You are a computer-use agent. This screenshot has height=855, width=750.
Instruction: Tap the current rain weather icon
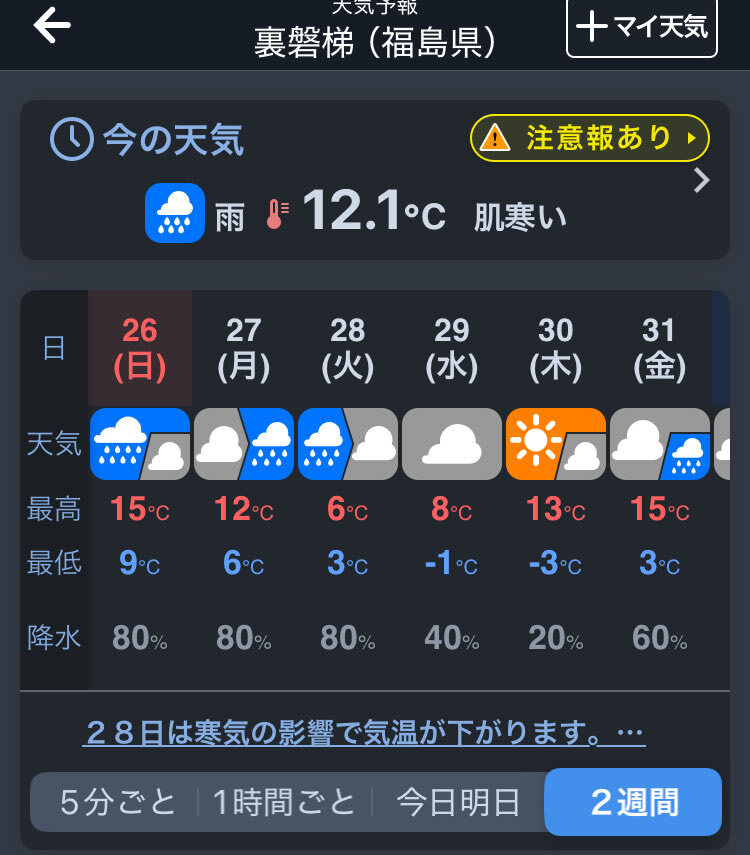click(x=175, y=213)
